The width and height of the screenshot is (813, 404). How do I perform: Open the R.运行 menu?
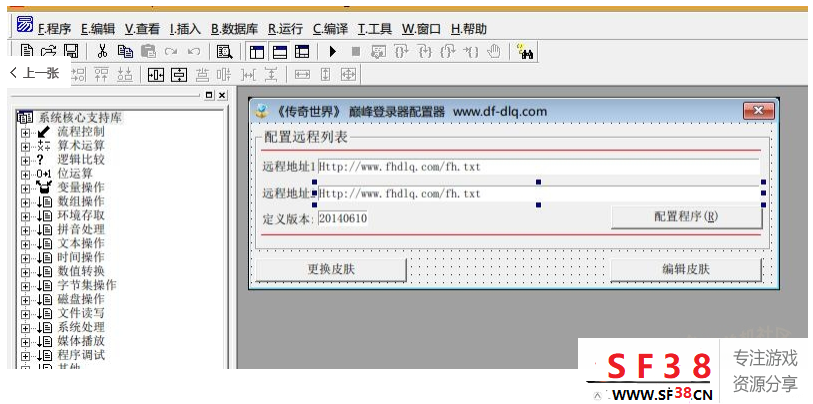pyautogui.click(x=286, y=29)
